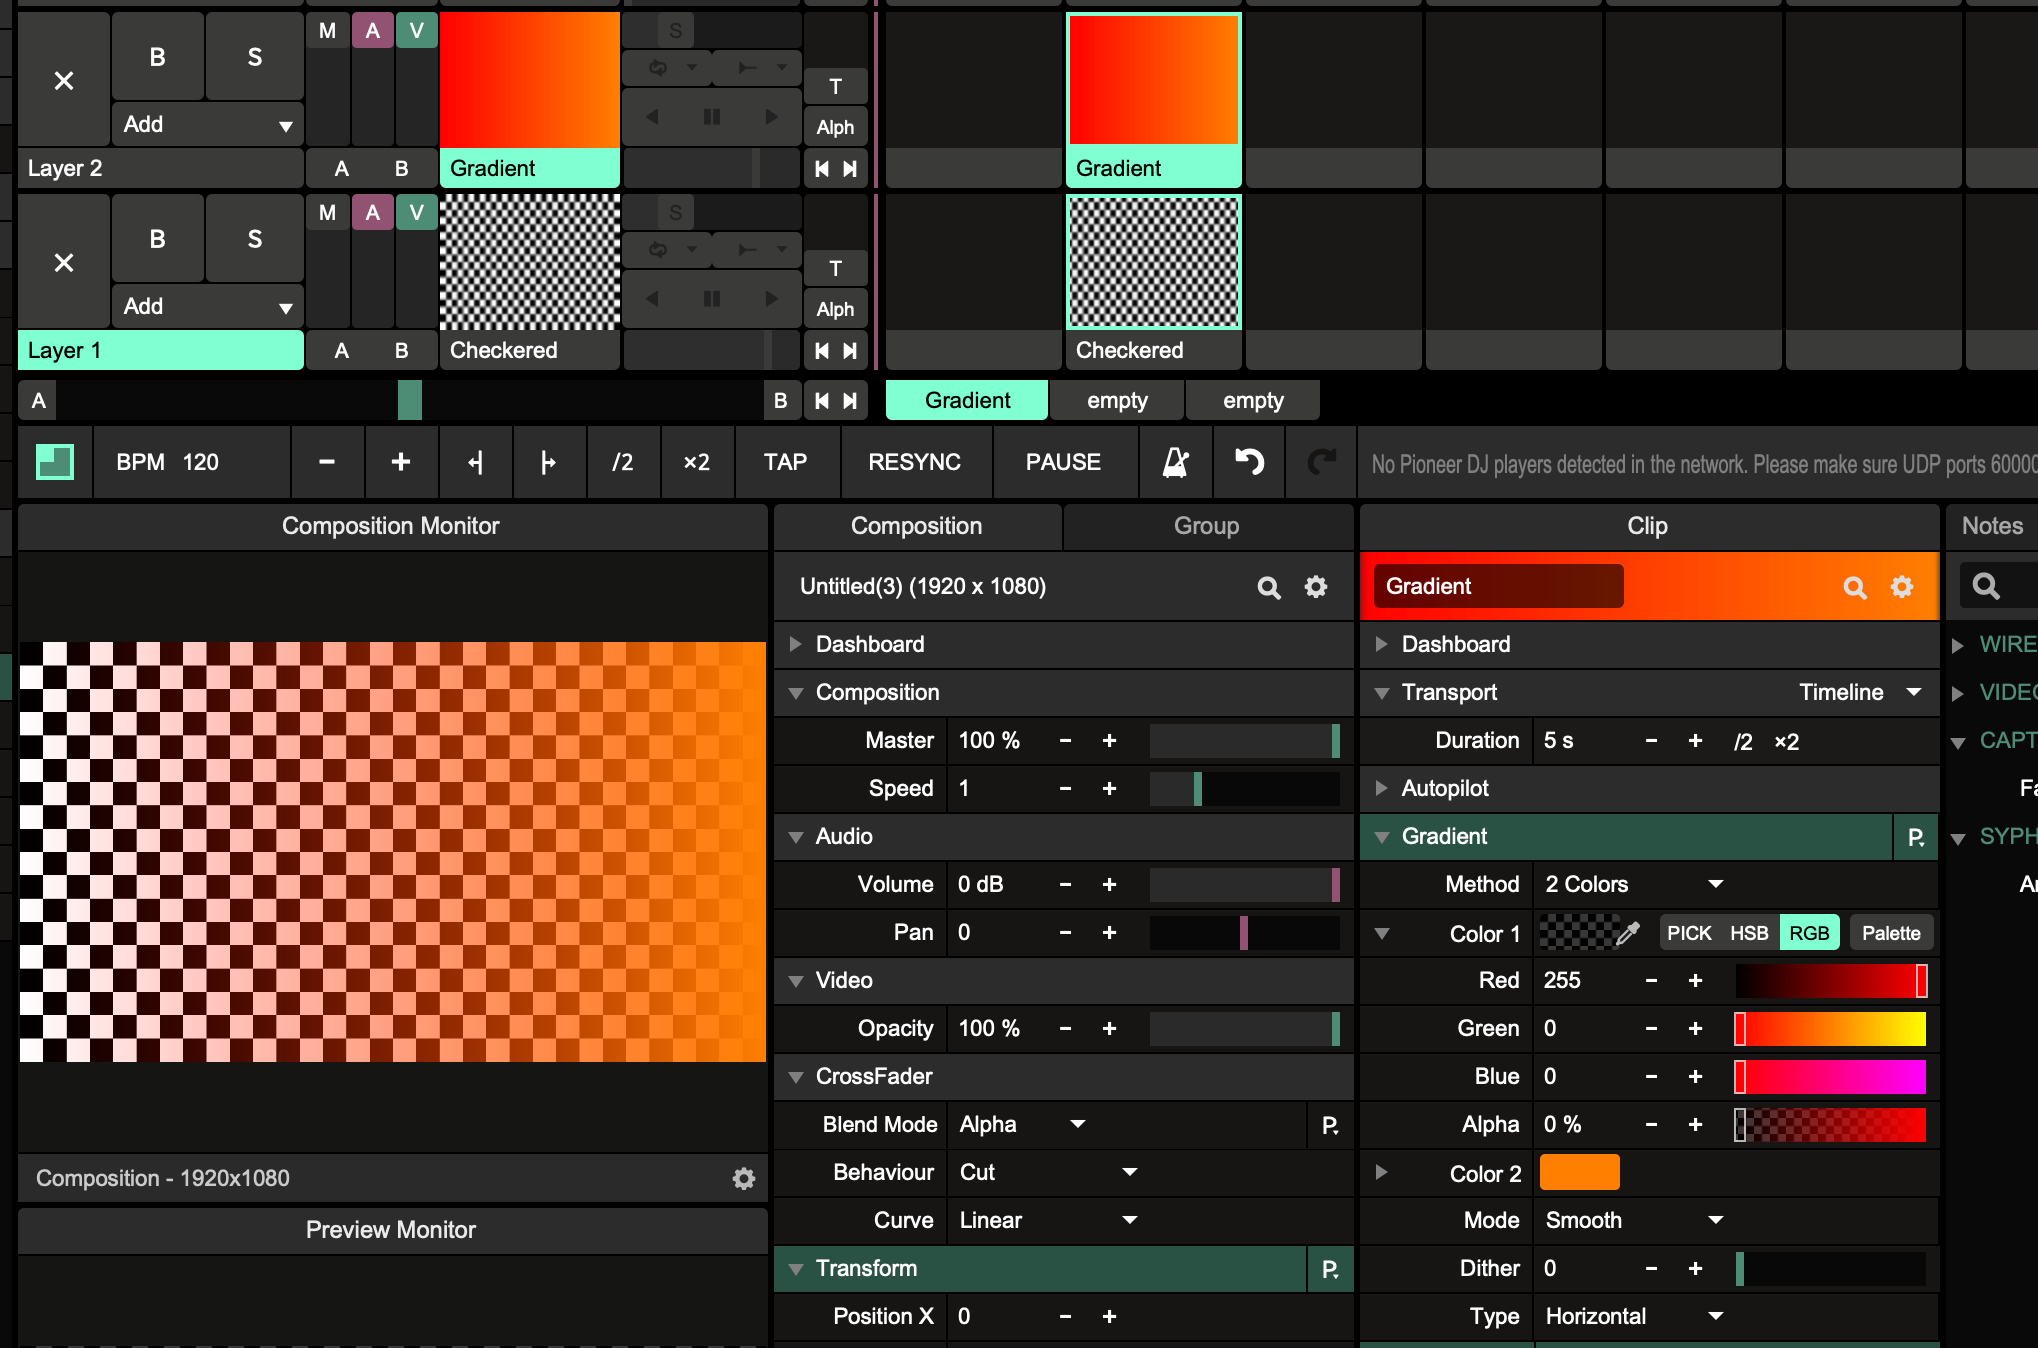This screenshot has width=2038, height=1348.
Task: Click search icon in Composition panel header
Action: (x=1268, y=587)
